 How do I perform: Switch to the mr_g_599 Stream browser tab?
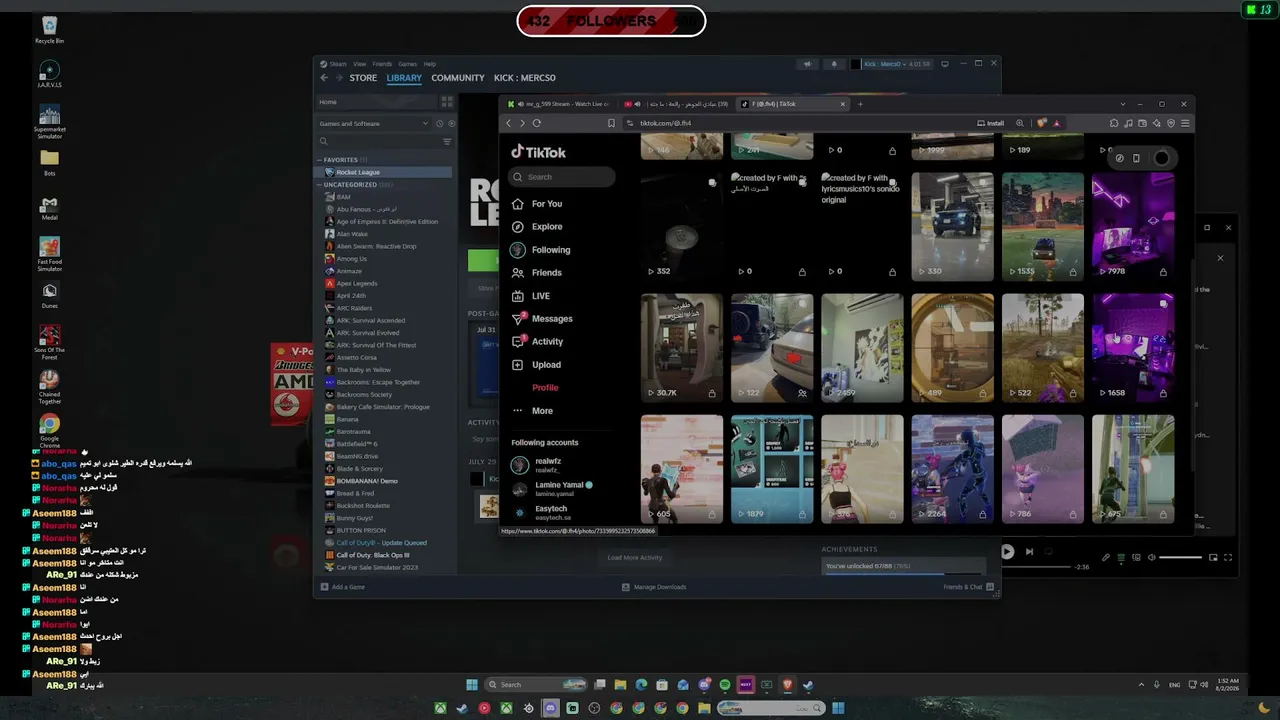point(558,104)
